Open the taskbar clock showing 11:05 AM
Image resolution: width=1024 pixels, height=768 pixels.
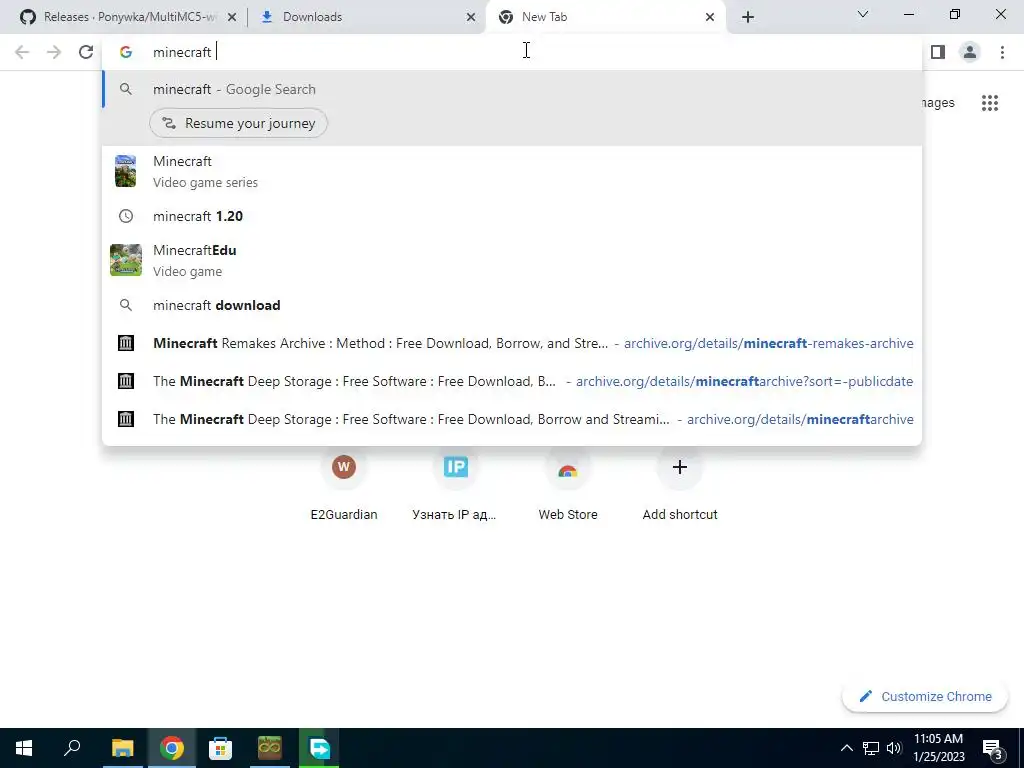[x=938, y=748]
